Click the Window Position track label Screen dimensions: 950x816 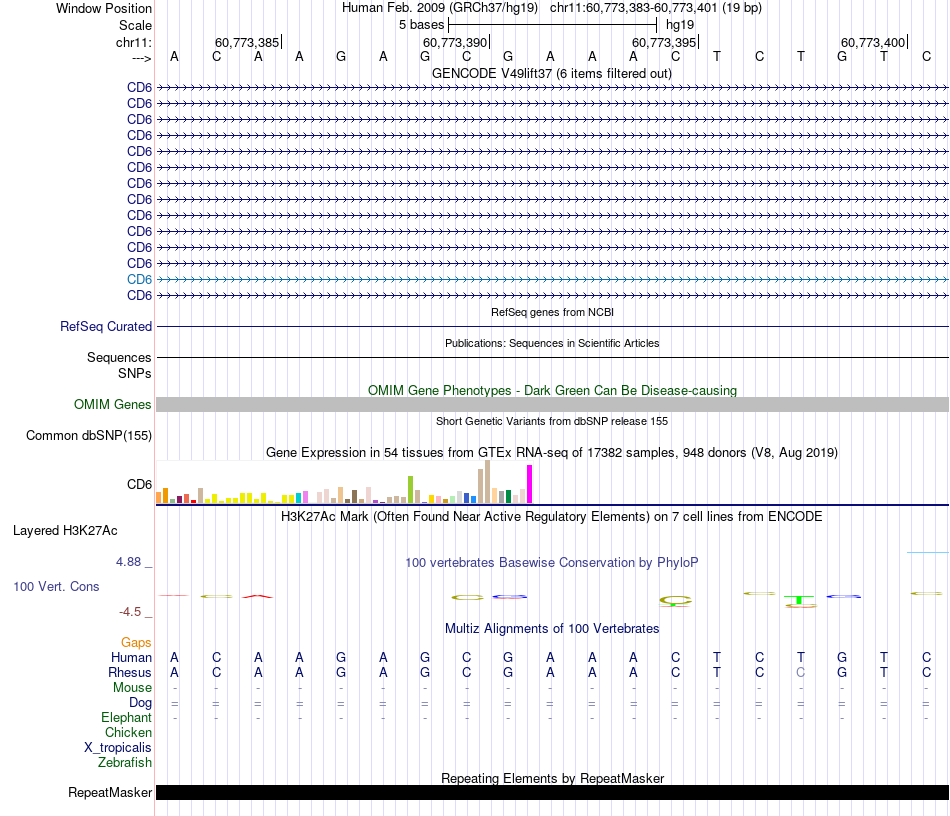click(x=104, y=8)
